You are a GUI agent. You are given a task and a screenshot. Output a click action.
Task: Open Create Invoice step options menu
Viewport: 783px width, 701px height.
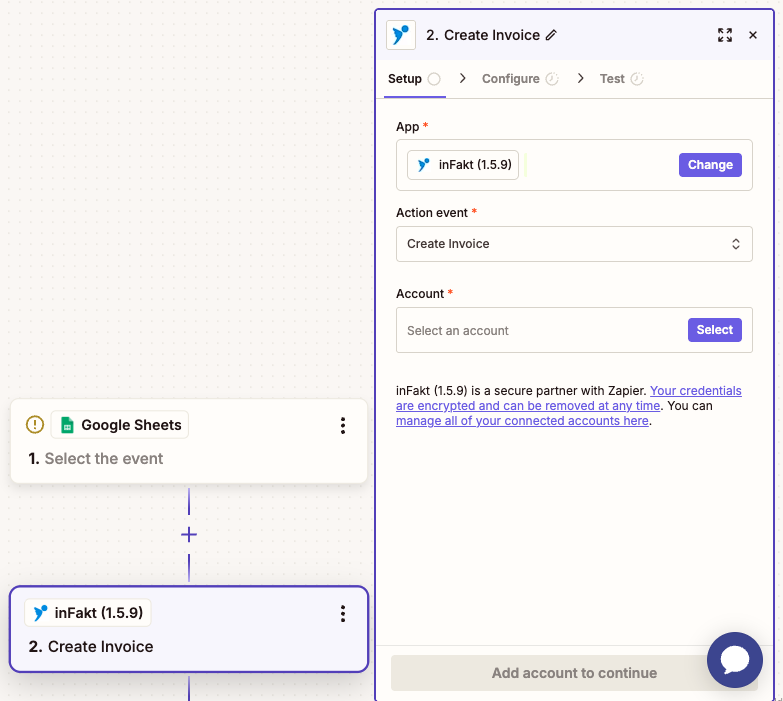tap(343, 614)
